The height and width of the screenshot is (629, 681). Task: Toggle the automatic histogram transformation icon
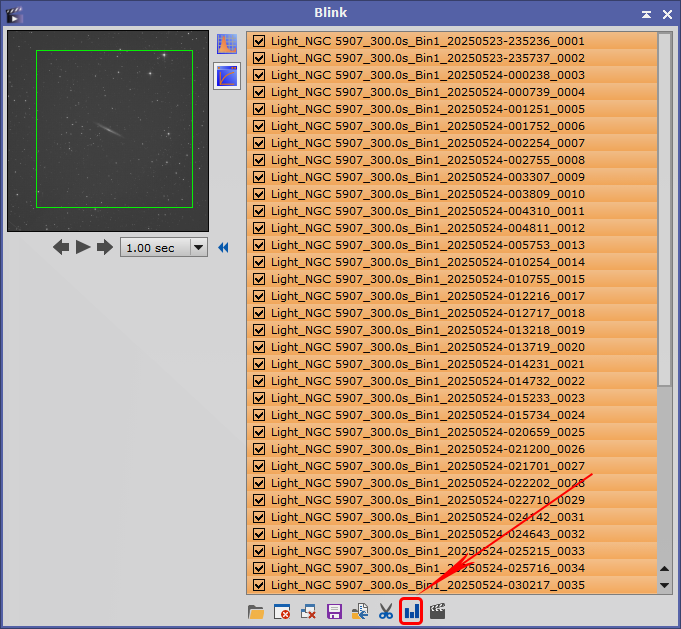(x=227, y=44)
